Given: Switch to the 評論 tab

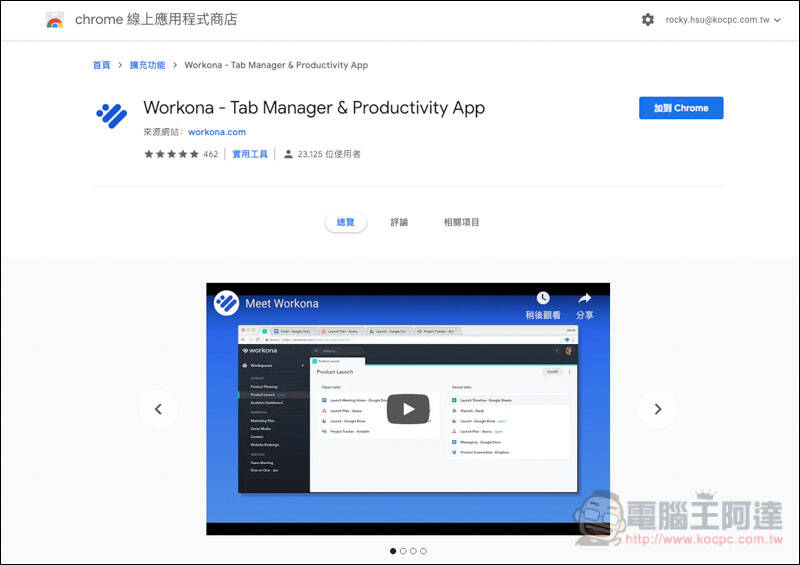Looking at the screenshot, I should point(399,222).
